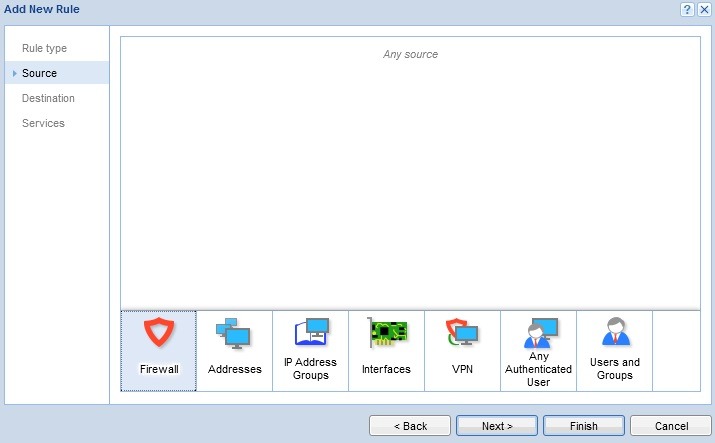This screenshot has height=443, width=715.
Task: Pick the IP Address Groups icon
Action: [310, 350]
